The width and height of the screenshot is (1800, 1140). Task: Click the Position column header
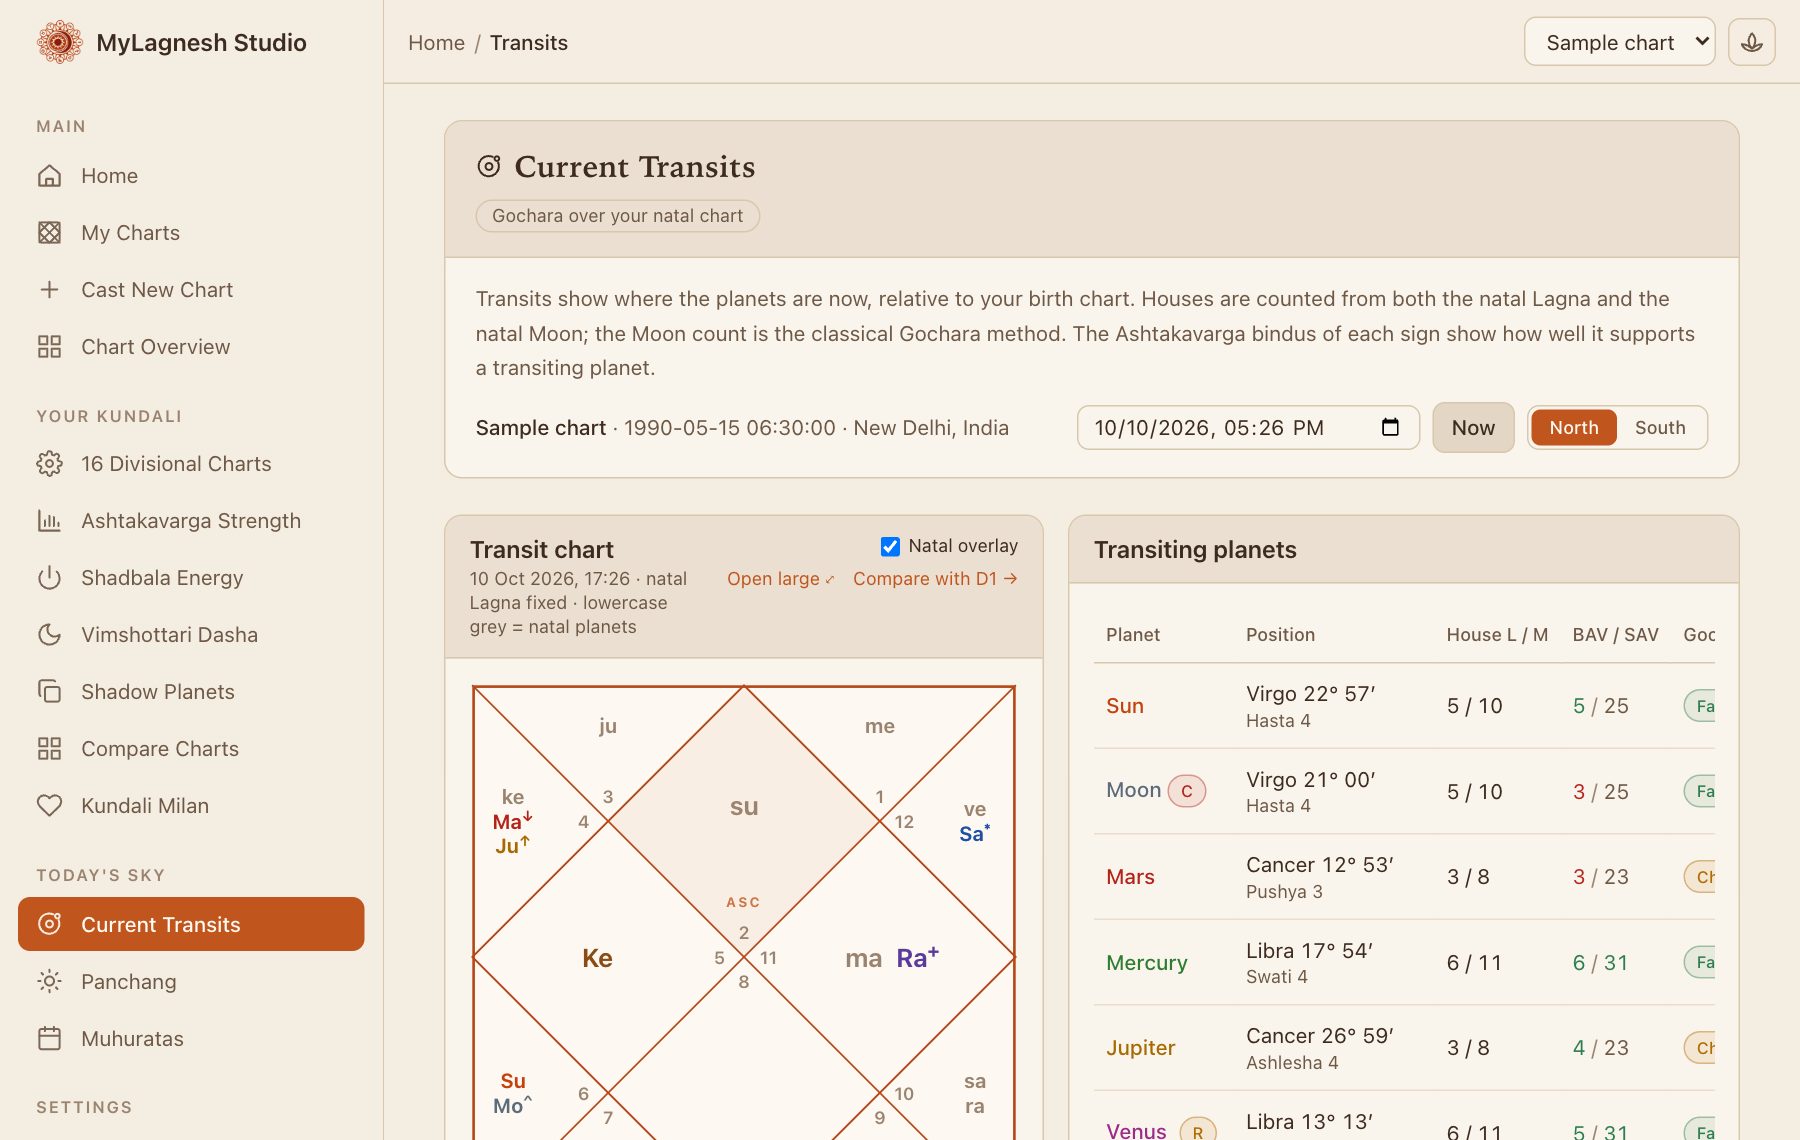(1280, 635)
